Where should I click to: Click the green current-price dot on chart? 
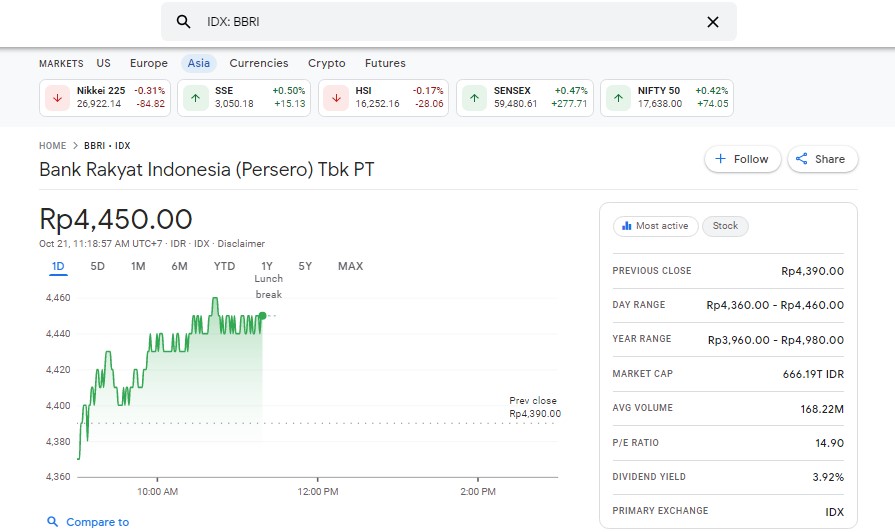(263, 316)
